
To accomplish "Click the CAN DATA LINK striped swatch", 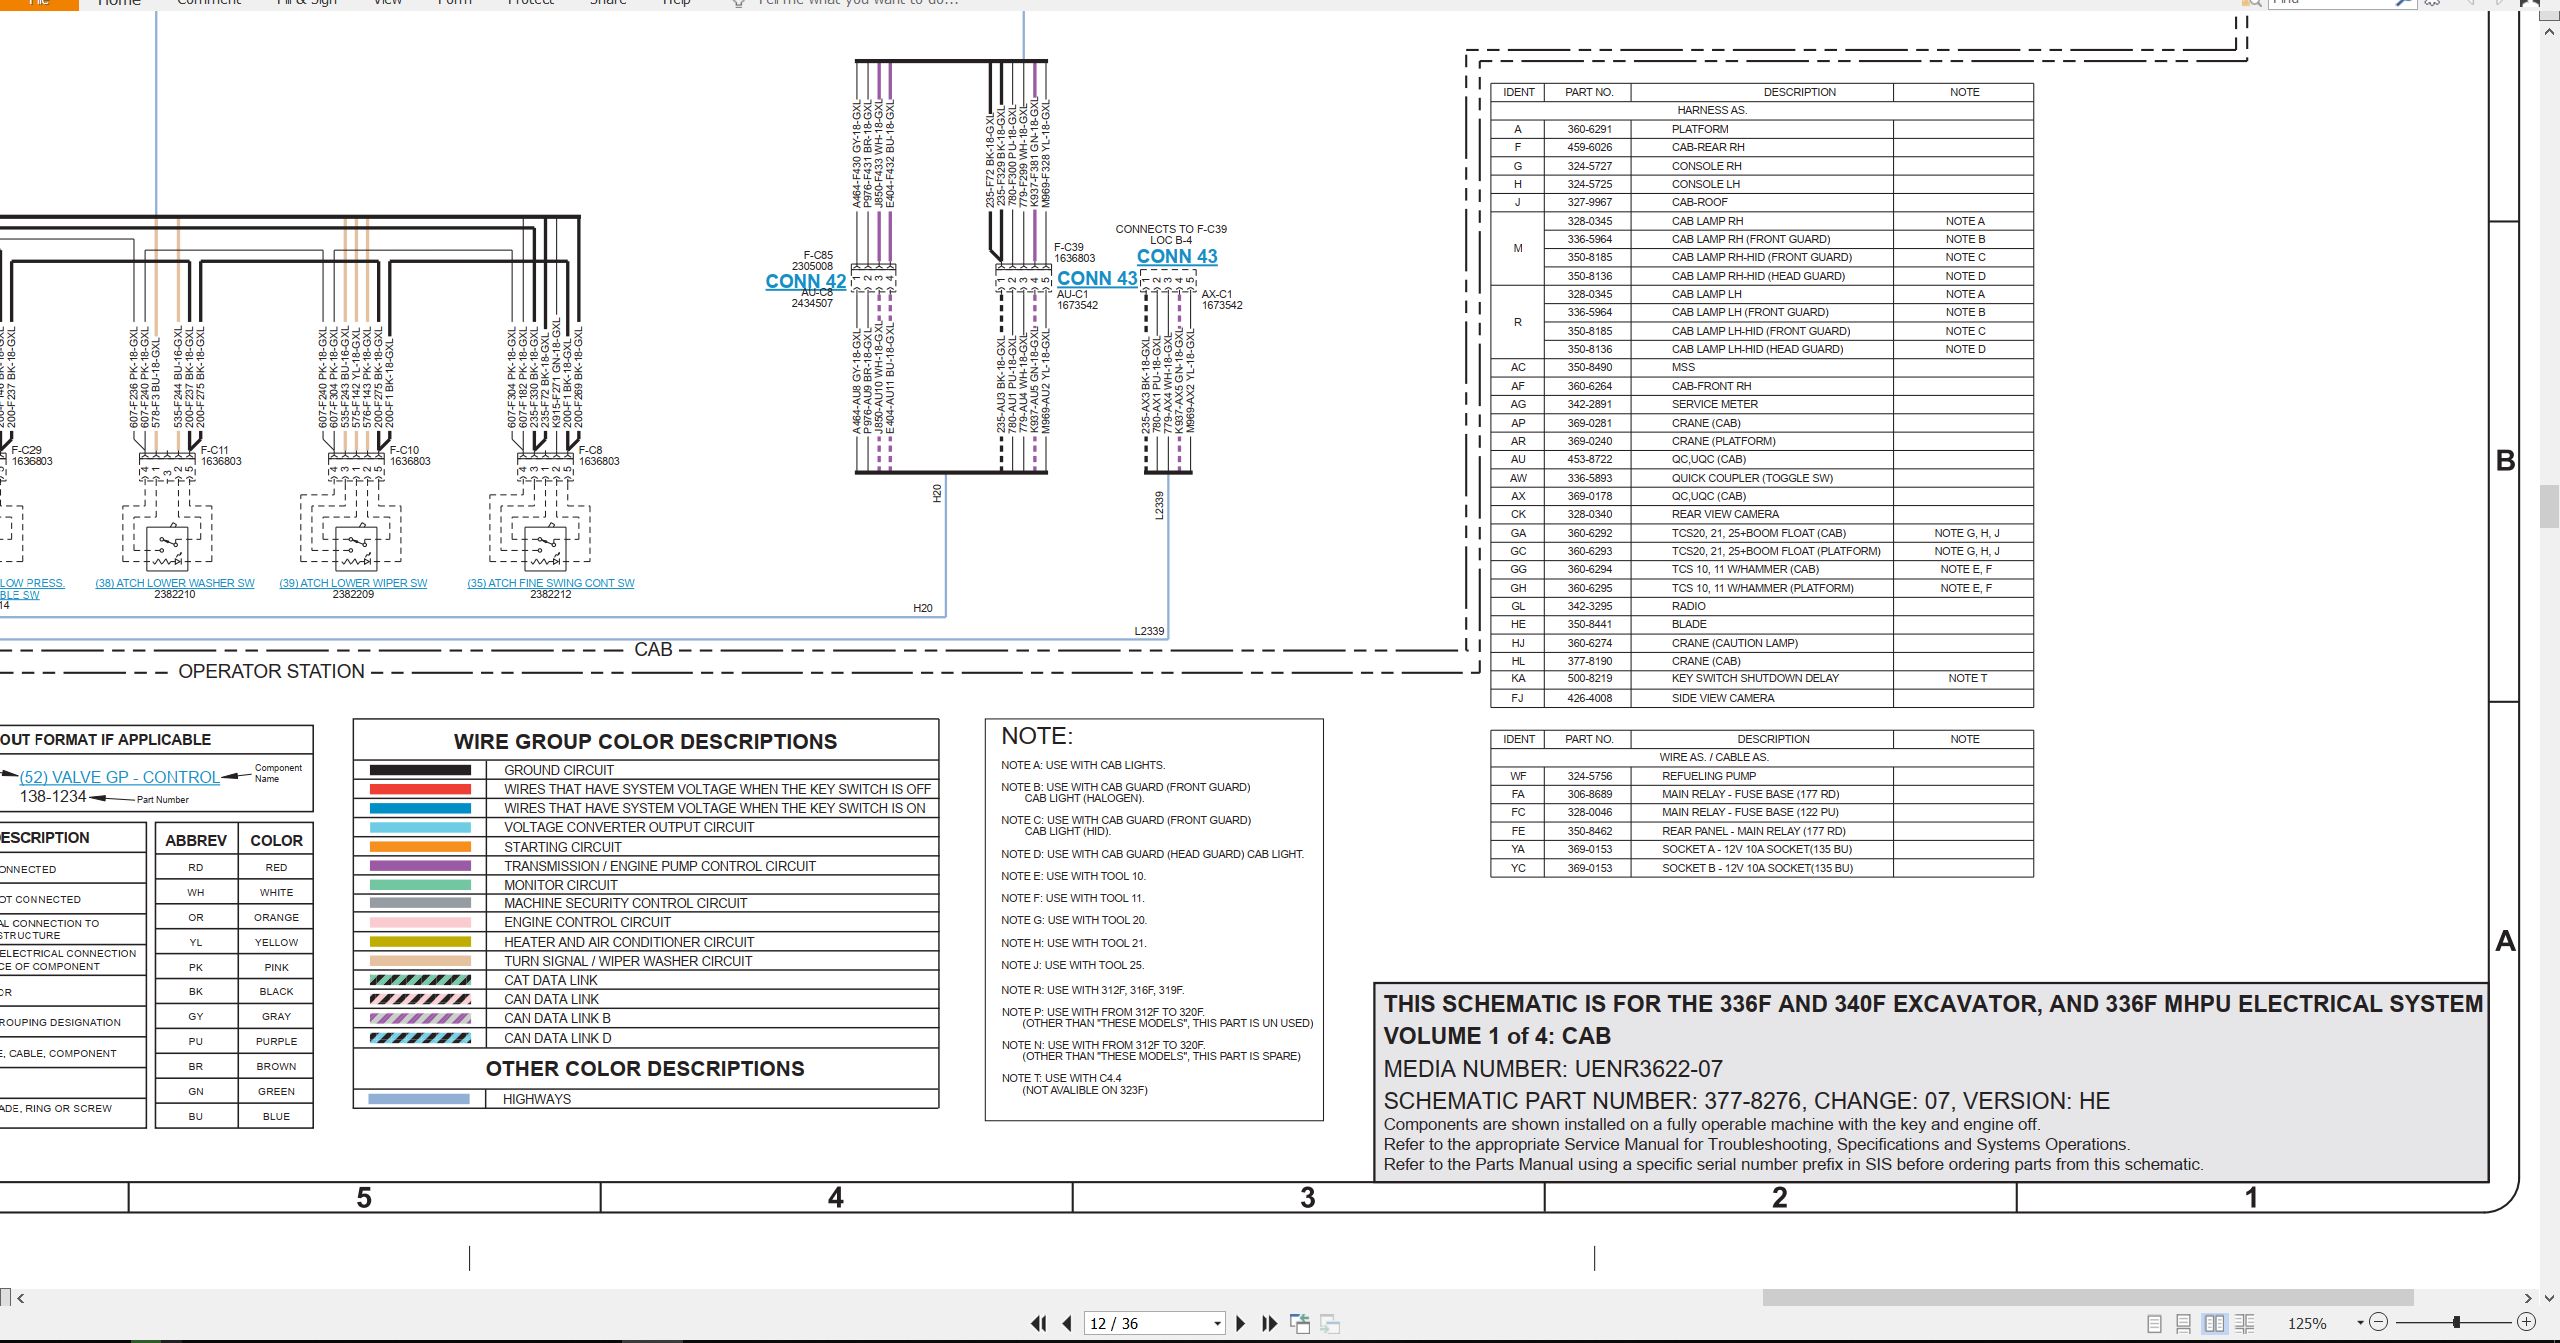I will click(420, 999).
